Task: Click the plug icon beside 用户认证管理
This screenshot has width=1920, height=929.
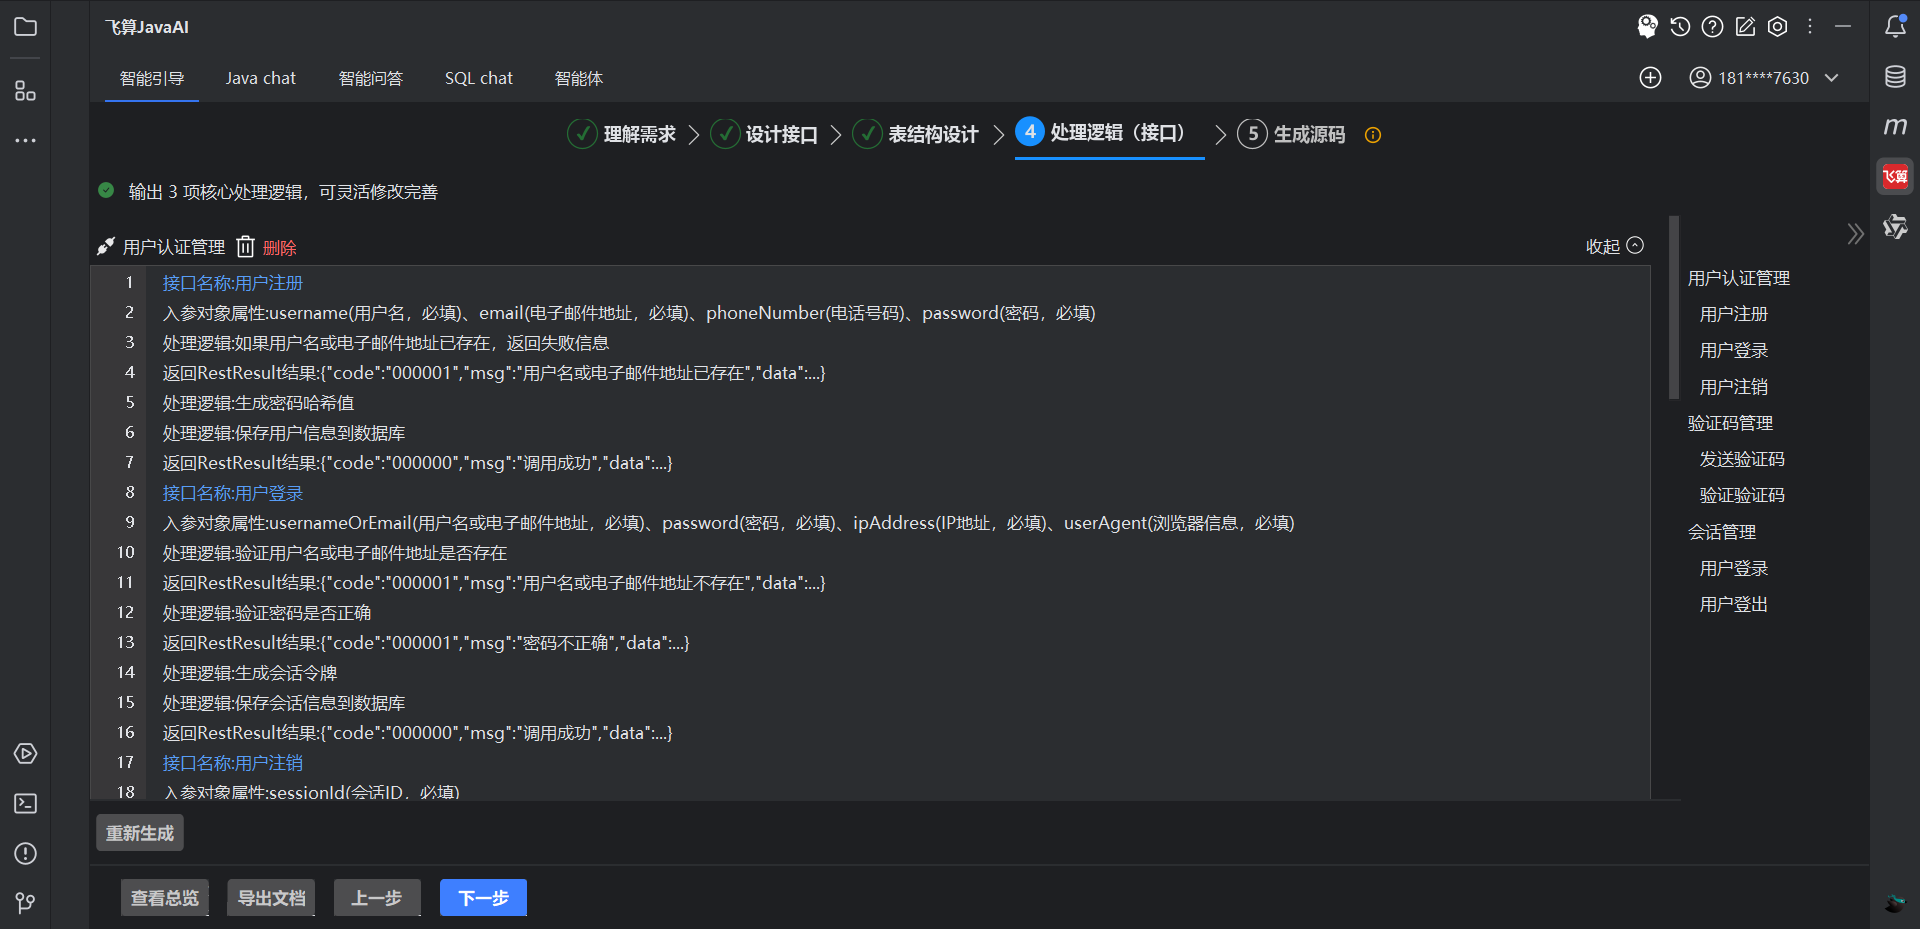Action: click(x=106, y=247)
